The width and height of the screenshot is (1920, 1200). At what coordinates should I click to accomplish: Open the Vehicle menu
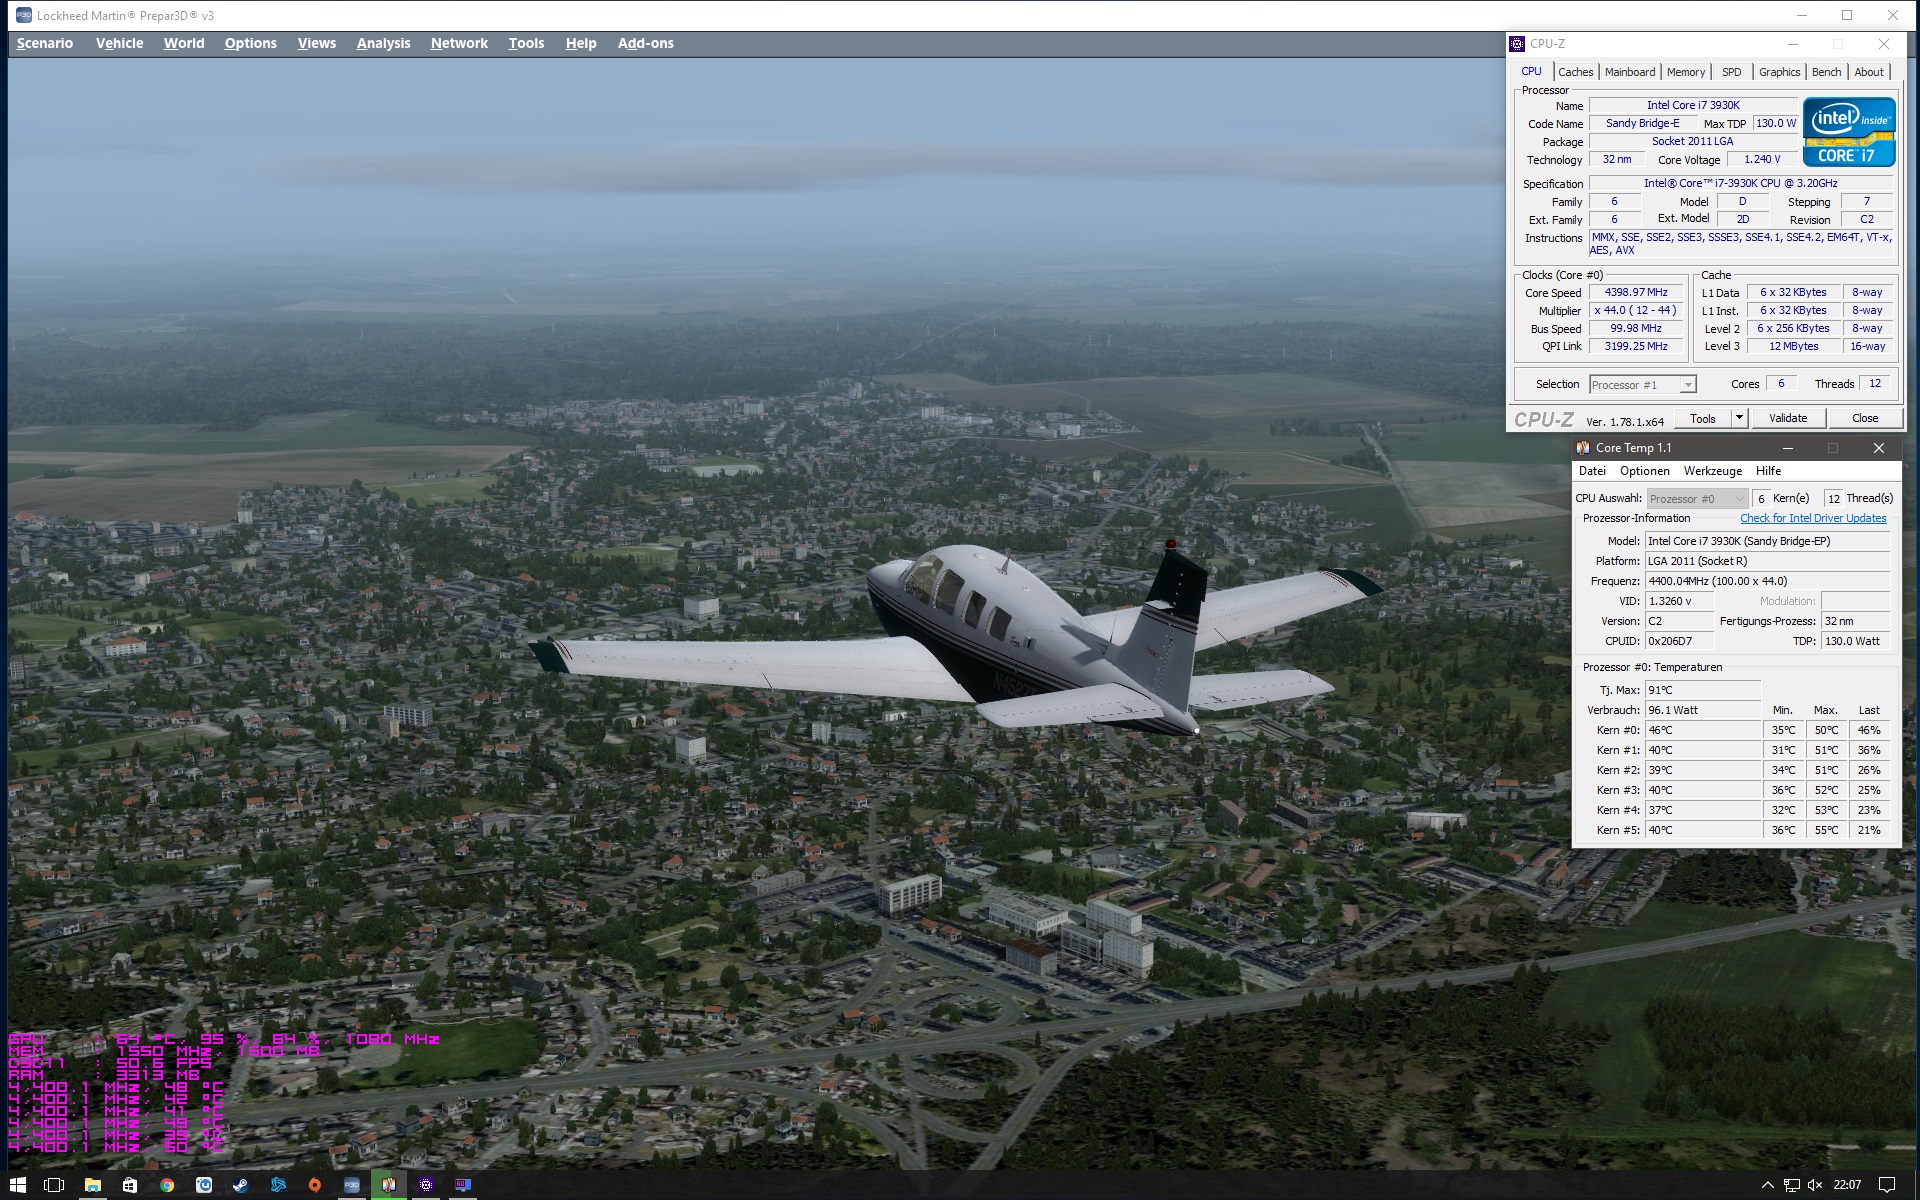pos(119,43)
